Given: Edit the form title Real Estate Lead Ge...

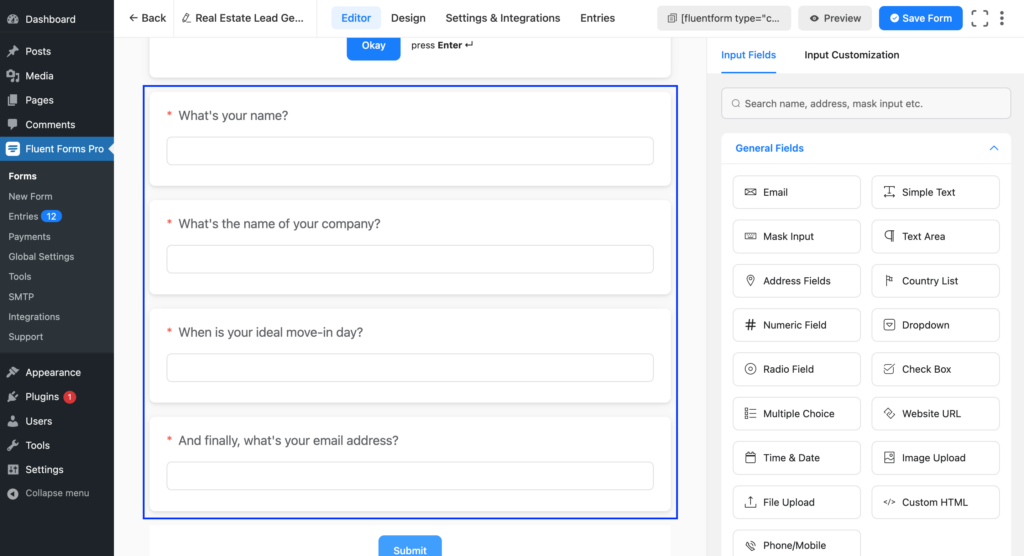Looking at the screenshot, I should tap(243, 18).
